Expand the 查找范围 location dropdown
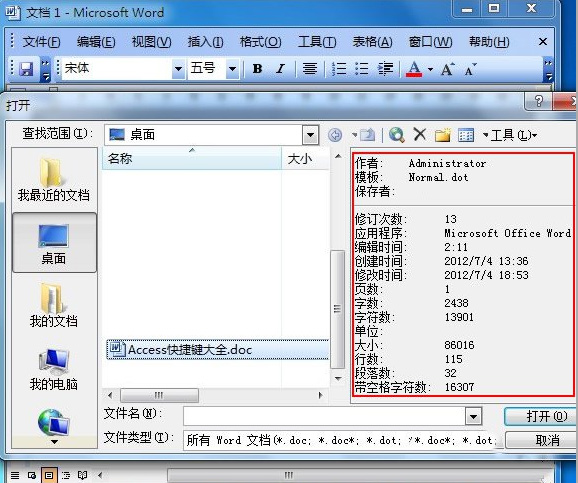This screenshot has height=483, width=578. coord(310,135)
